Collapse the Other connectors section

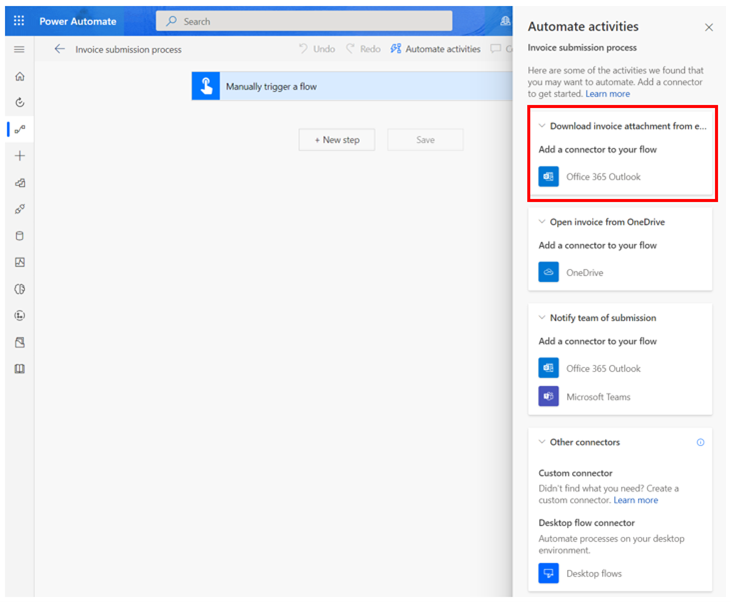point(542,442)
